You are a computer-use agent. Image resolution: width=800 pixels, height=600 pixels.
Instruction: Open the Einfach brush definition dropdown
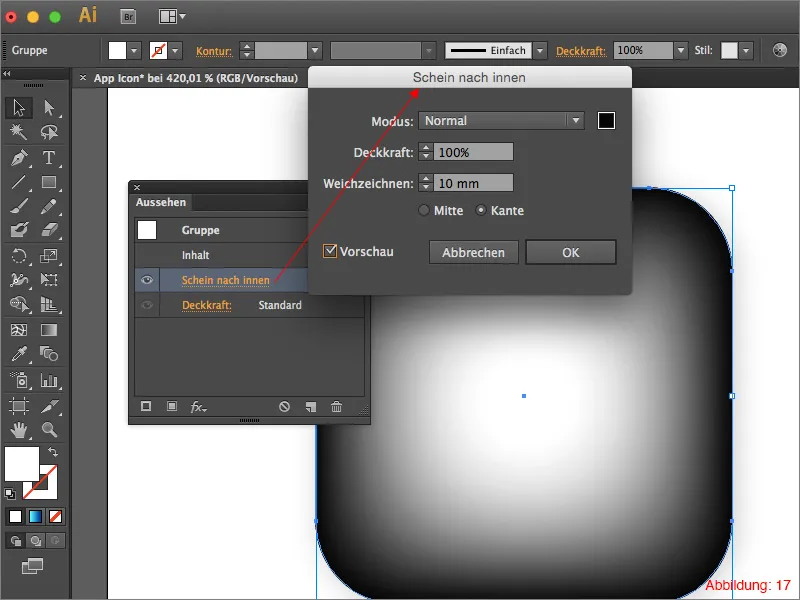pyautogui.click(x=540, y=51)
